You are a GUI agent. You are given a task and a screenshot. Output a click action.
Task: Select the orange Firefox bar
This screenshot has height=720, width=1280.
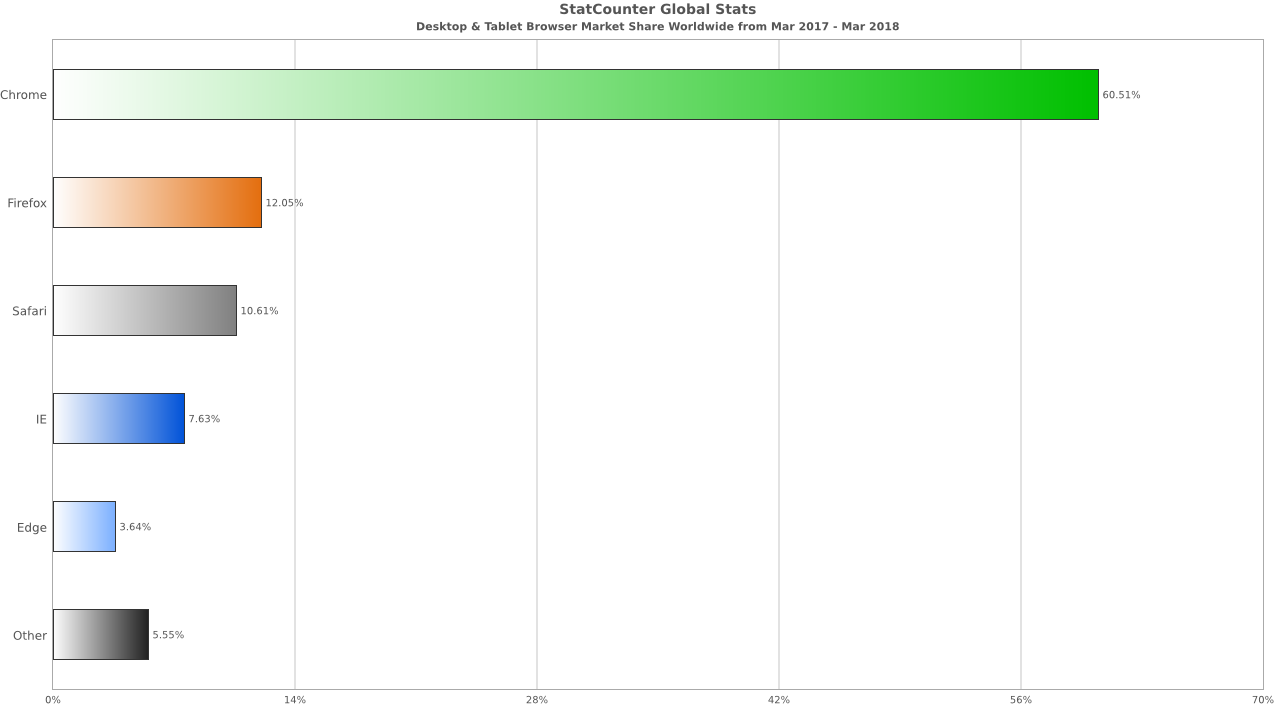(x=157, y=203)
